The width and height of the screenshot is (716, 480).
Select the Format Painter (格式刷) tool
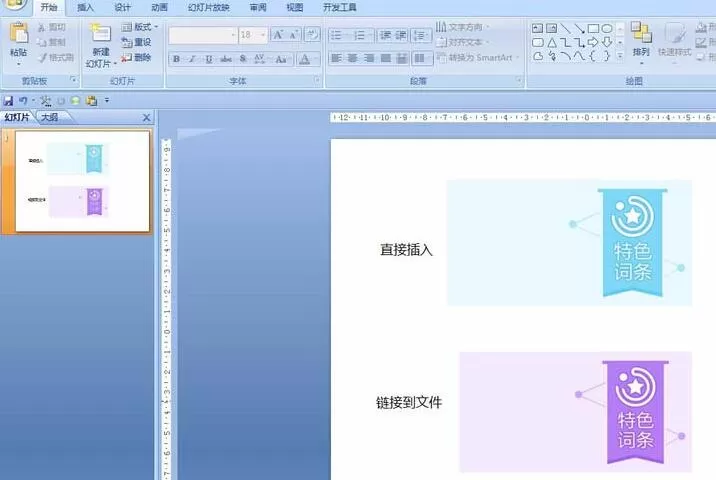(56, 58)
